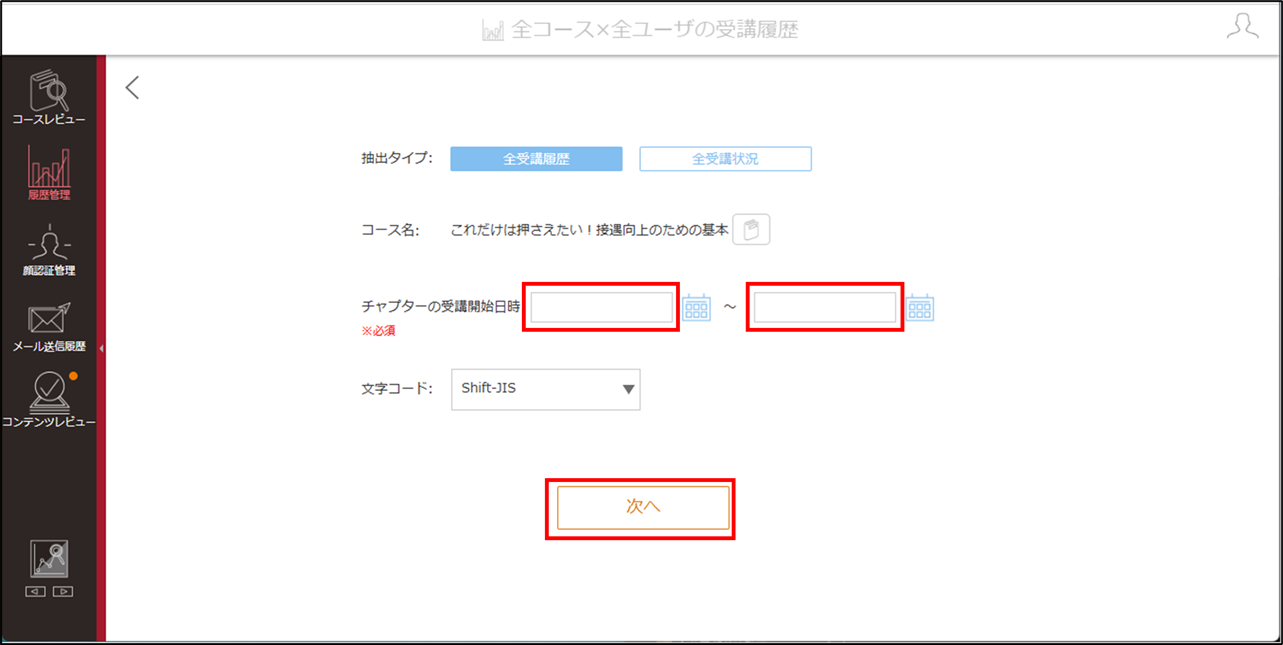Select 全受講履歴 extraction type
Image resolution: width=1283 pixels, height=645 pixels.
[x=536, y=159]
